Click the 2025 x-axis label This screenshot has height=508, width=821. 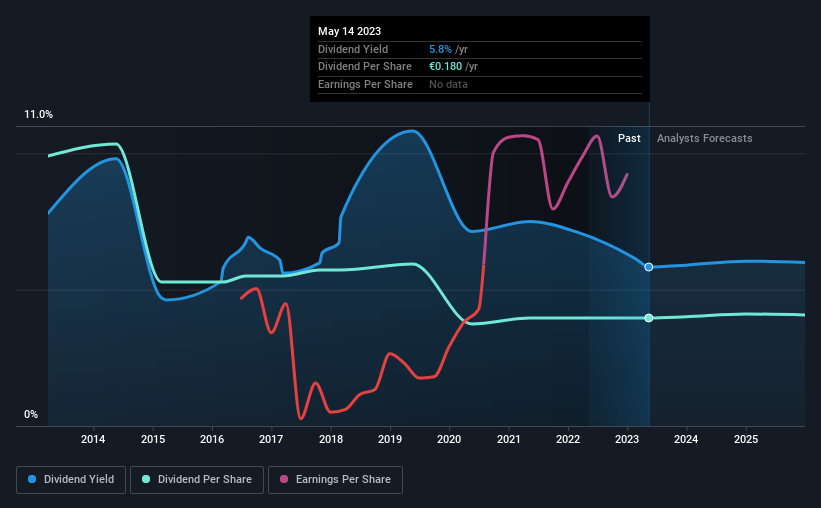[x=746, y=439]
